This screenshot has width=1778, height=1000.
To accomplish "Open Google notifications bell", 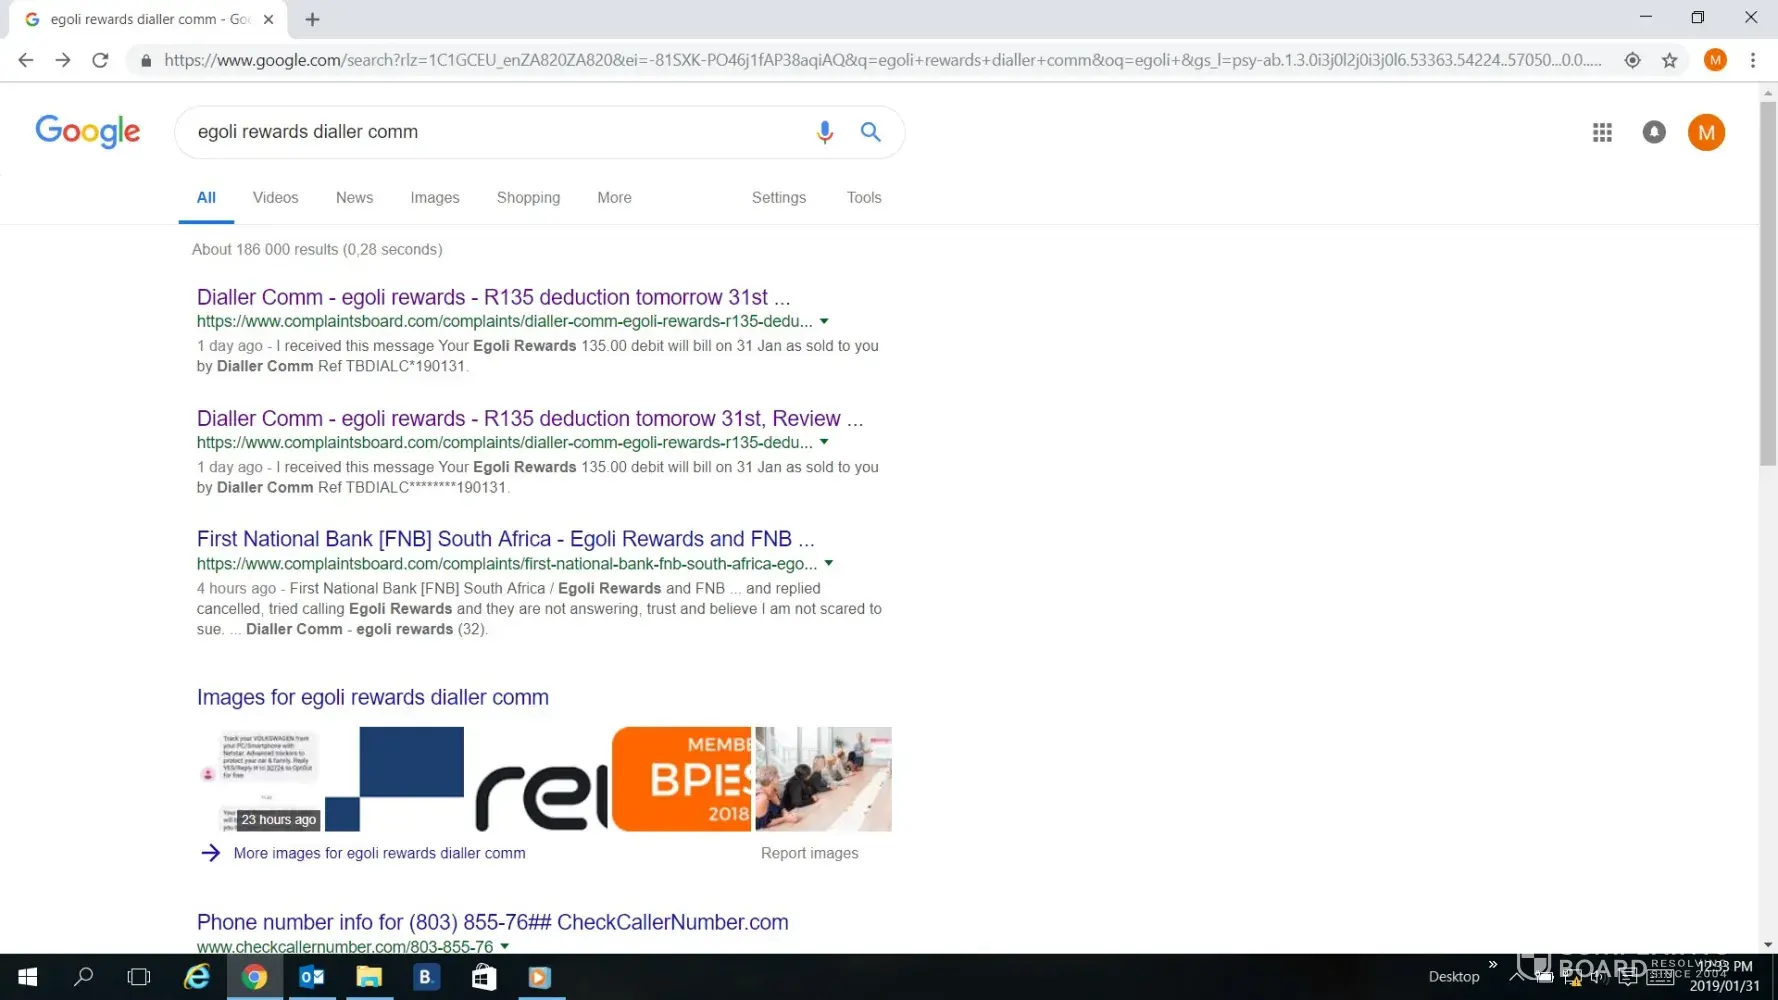I will (1654, 132).
